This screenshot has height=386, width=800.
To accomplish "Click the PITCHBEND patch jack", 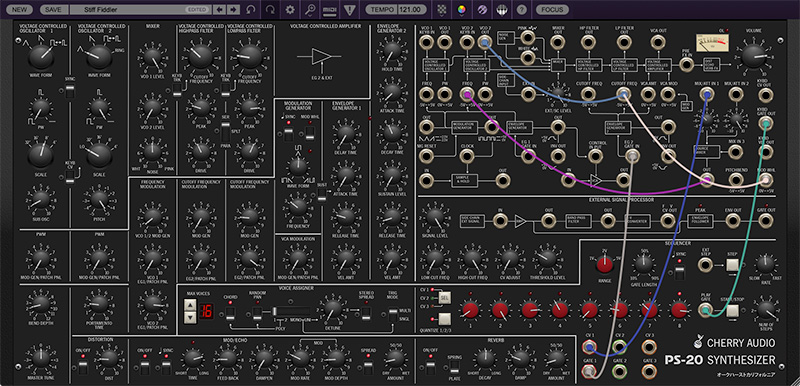I will pyautogui.click(x=735, y=179).
